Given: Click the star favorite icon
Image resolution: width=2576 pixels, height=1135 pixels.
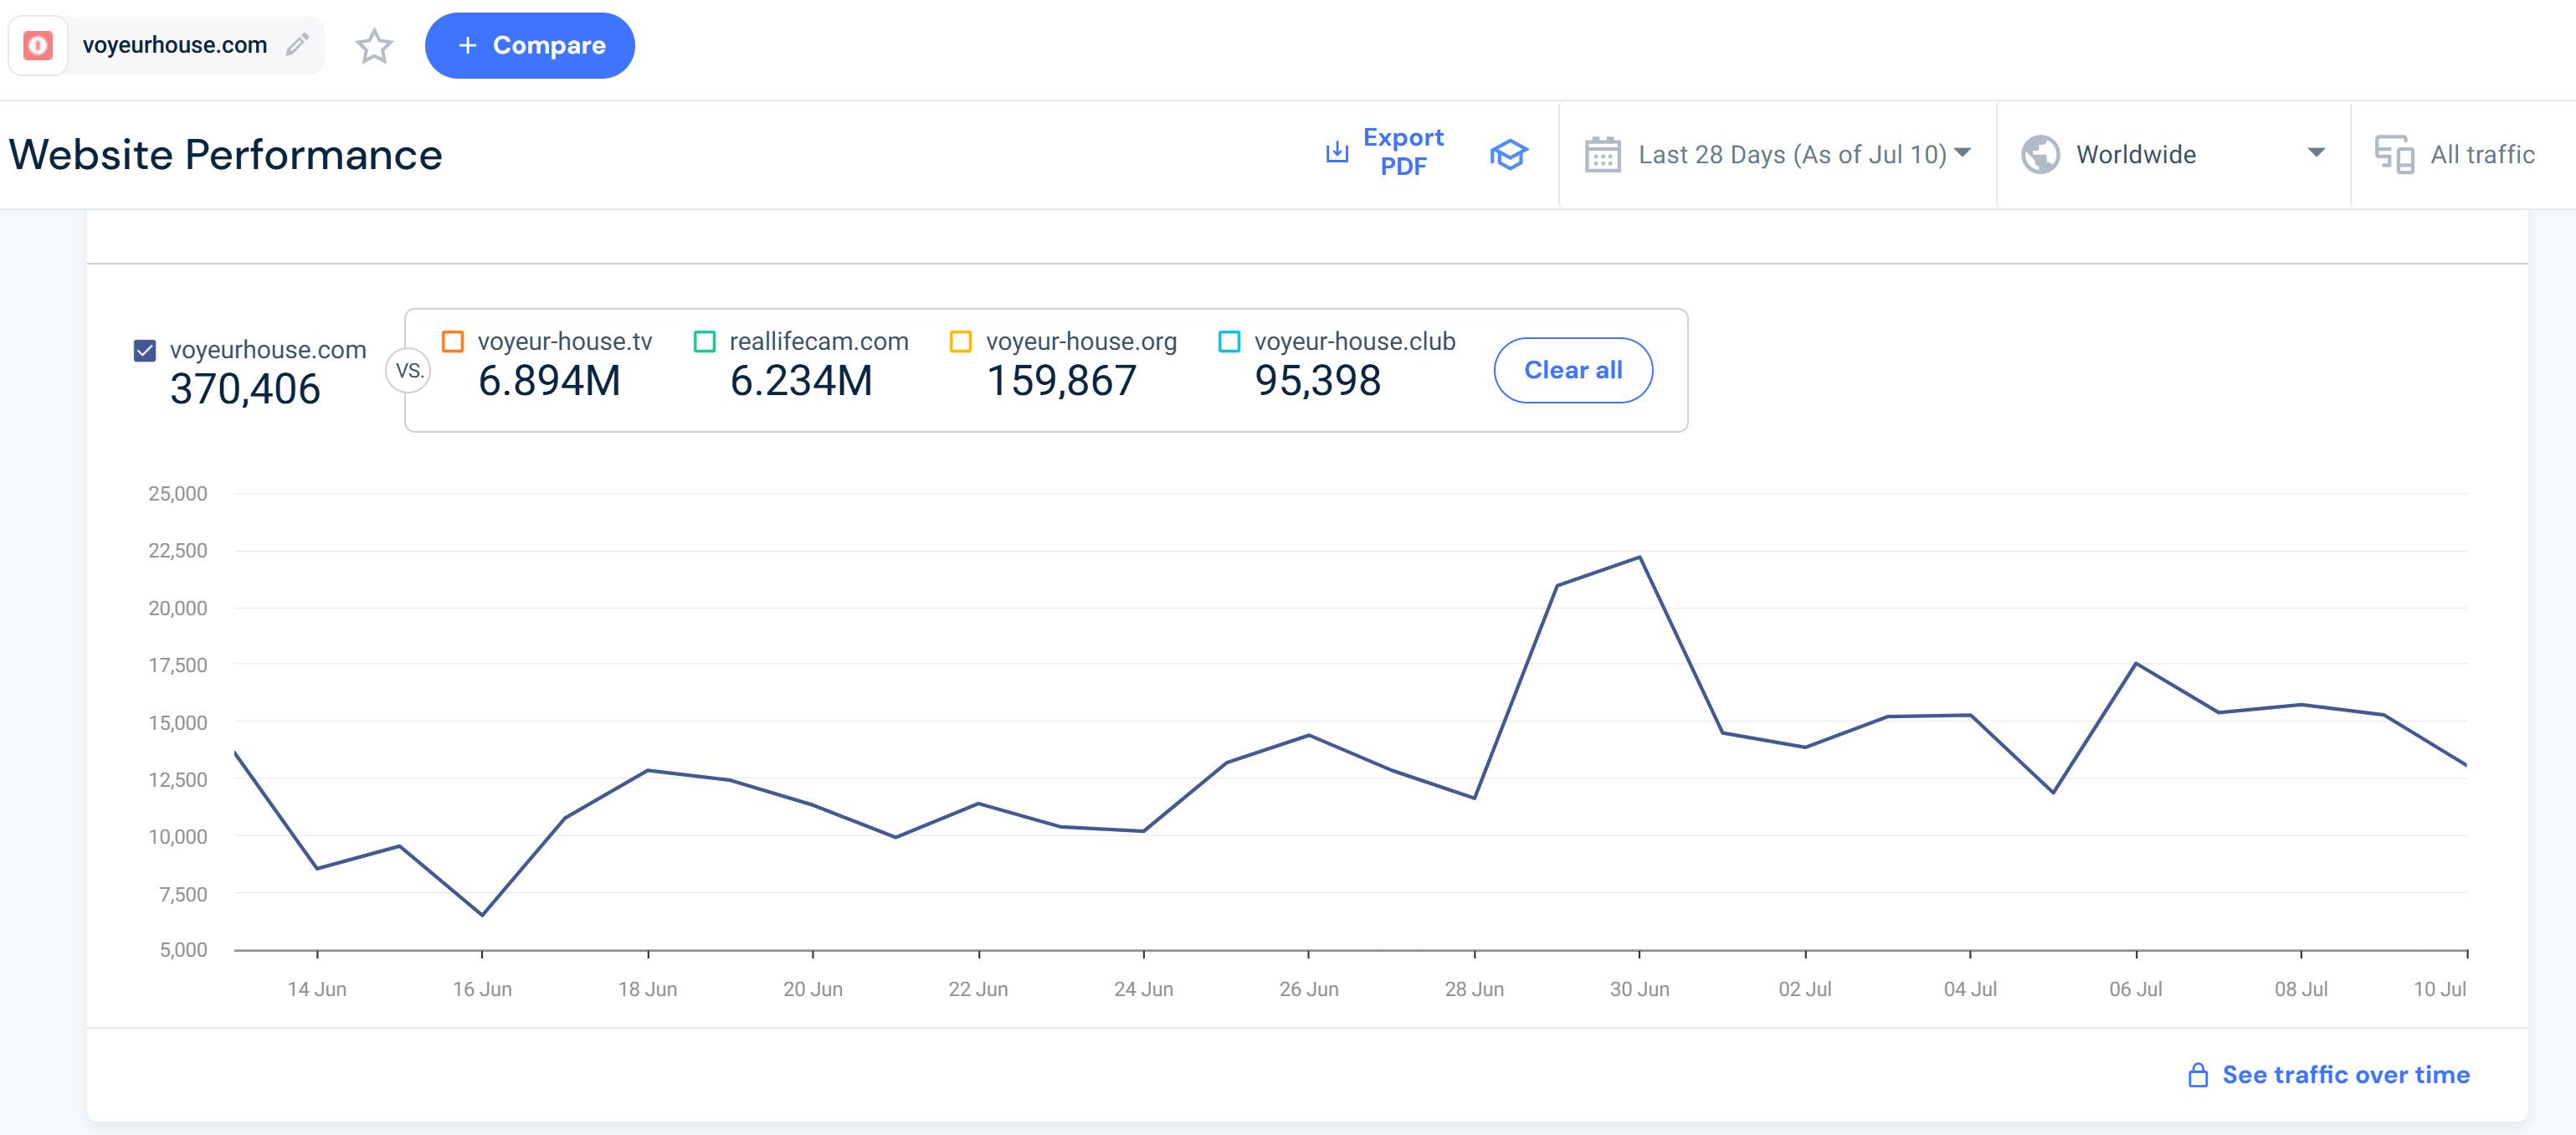Looking at the screenshot, I should 374,46.
